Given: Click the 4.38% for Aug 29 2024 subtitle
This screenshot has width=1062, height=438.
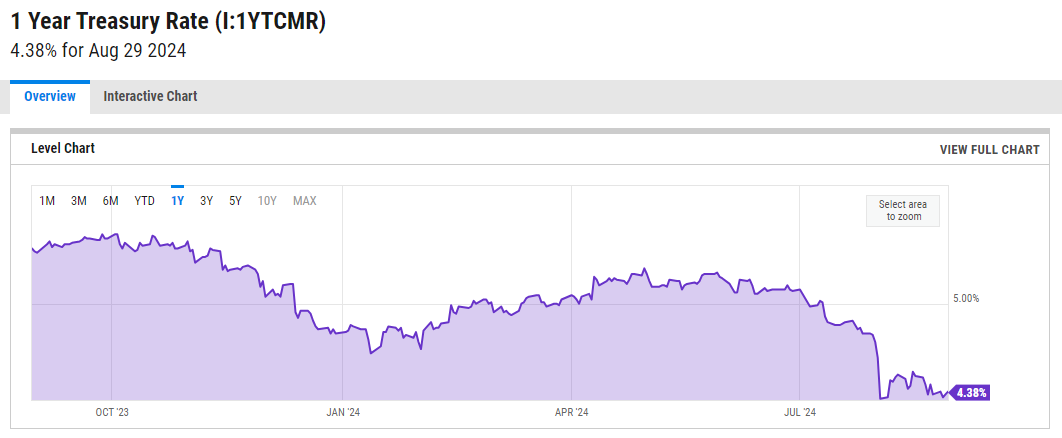Looking at the screenshot, I should click(x=98, y=51).
